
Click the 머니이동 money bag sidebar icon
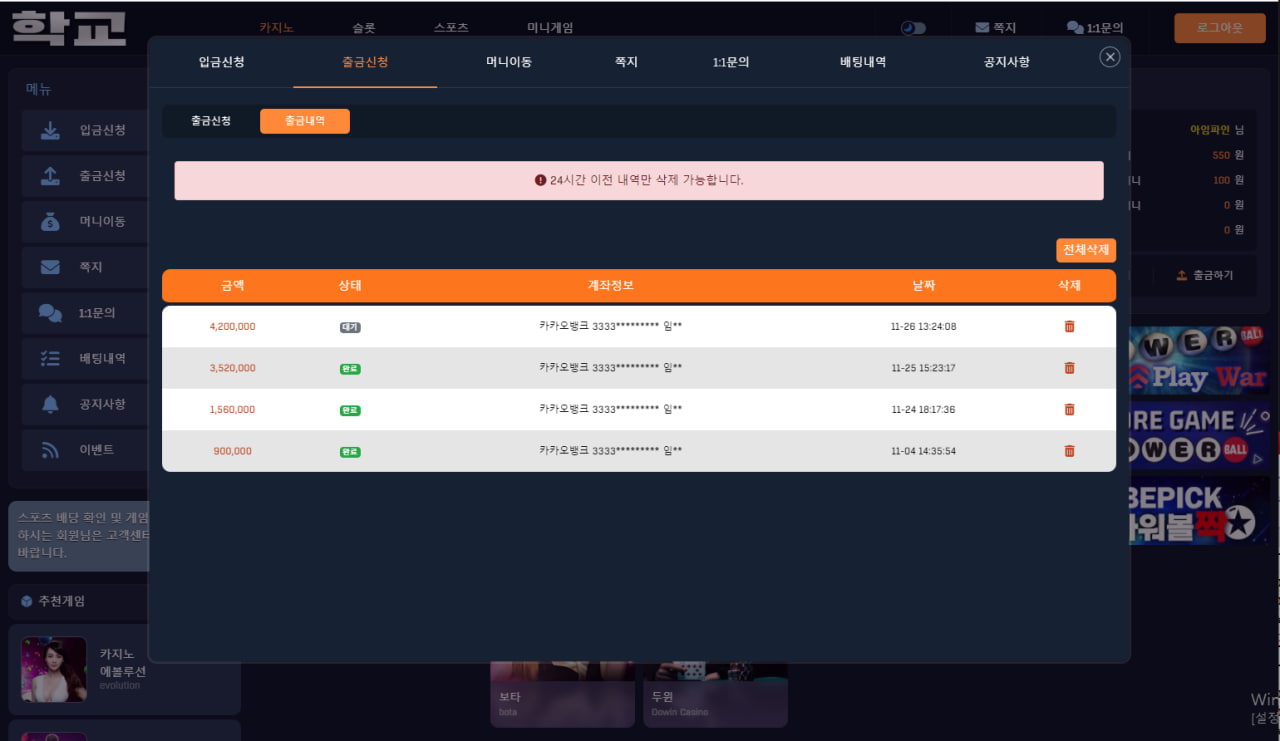click(x=50, y=222)
